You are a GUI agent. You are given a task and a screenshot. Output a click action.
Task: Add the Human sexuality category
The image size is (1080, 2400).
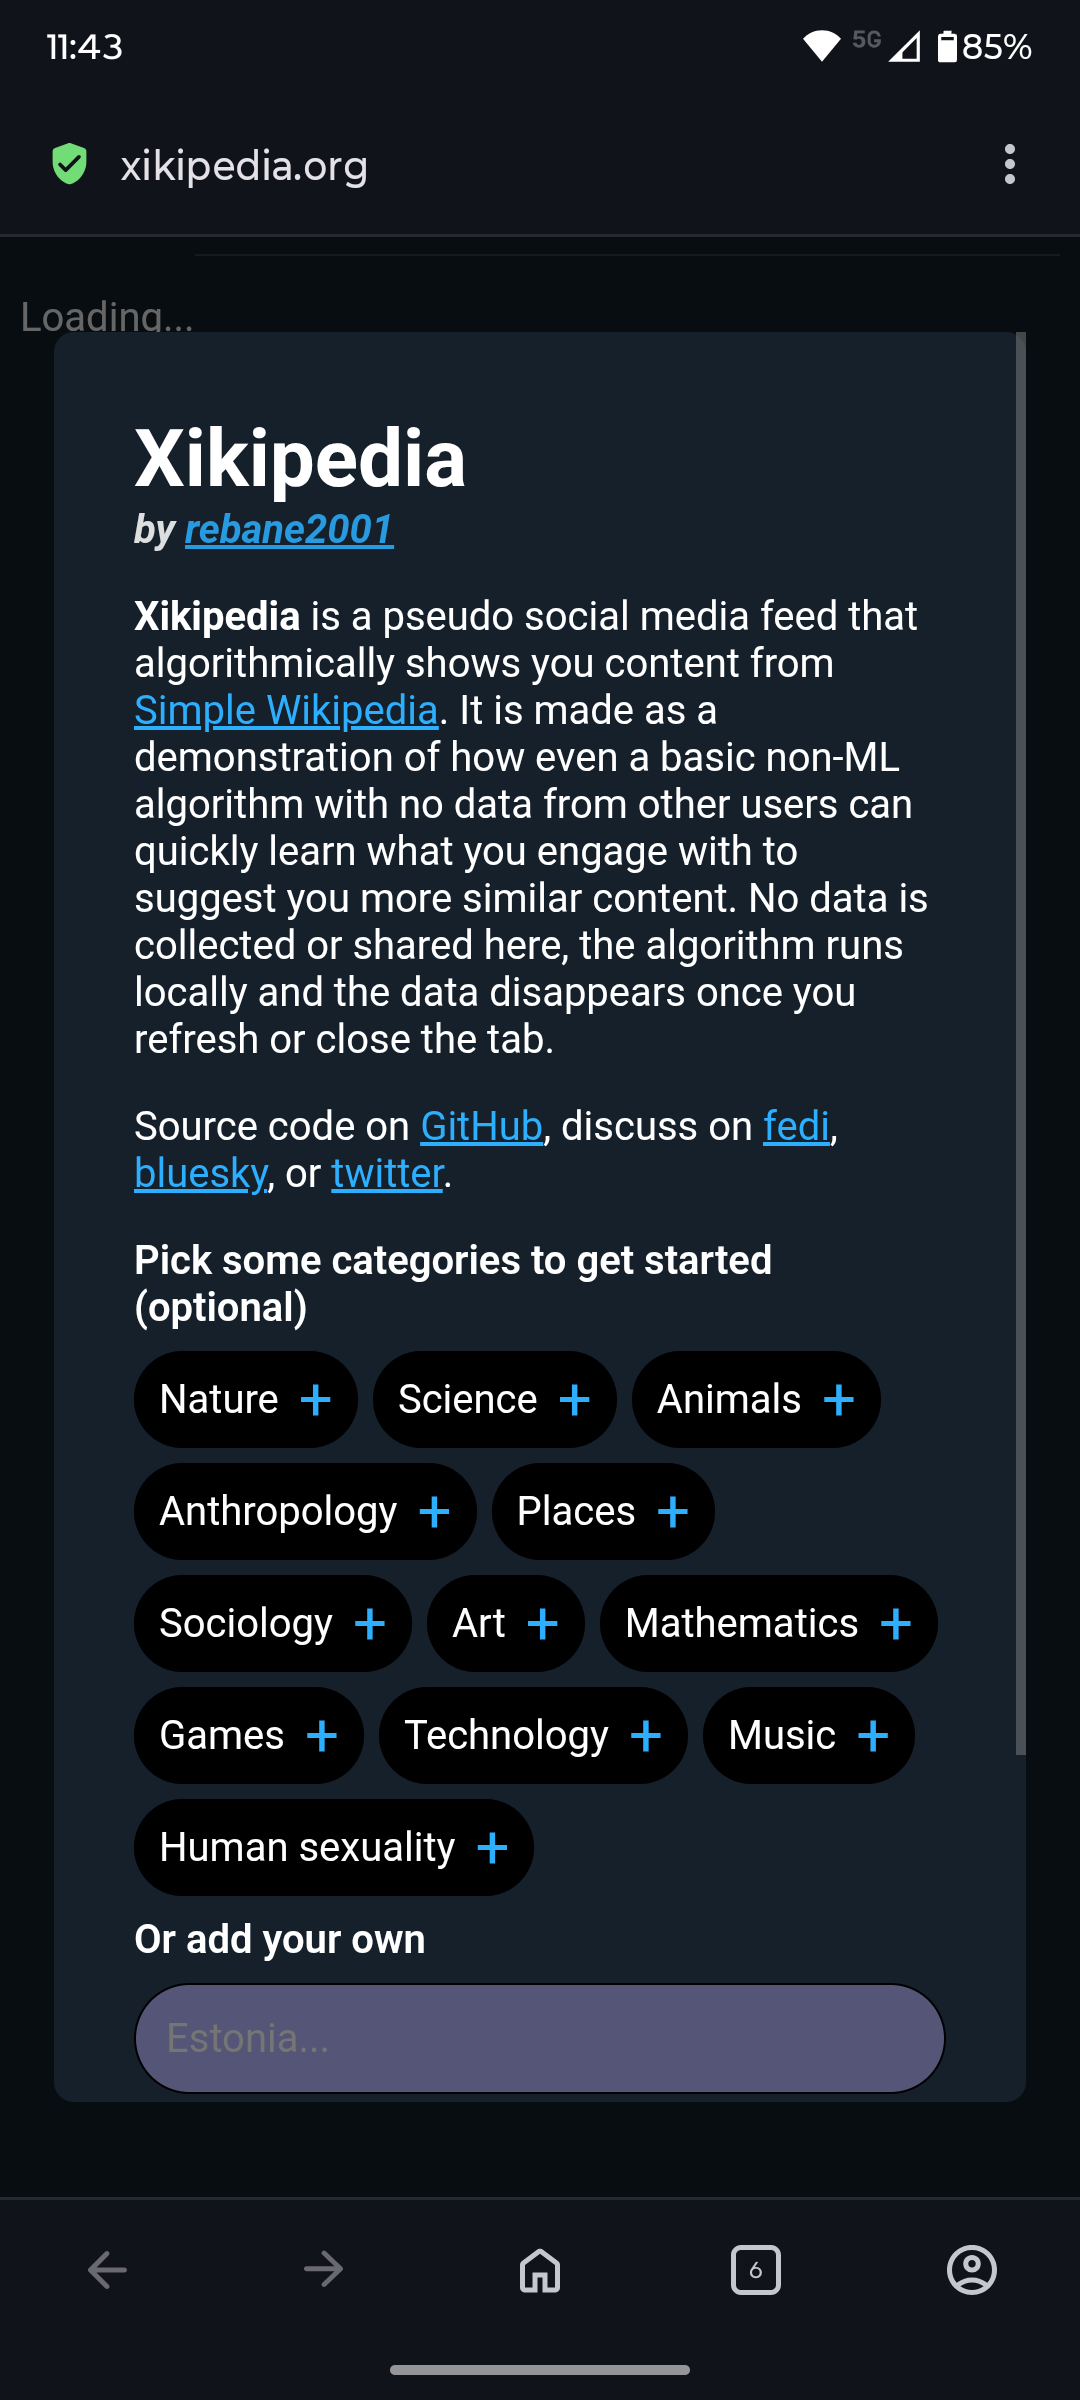click(333, 1847)
